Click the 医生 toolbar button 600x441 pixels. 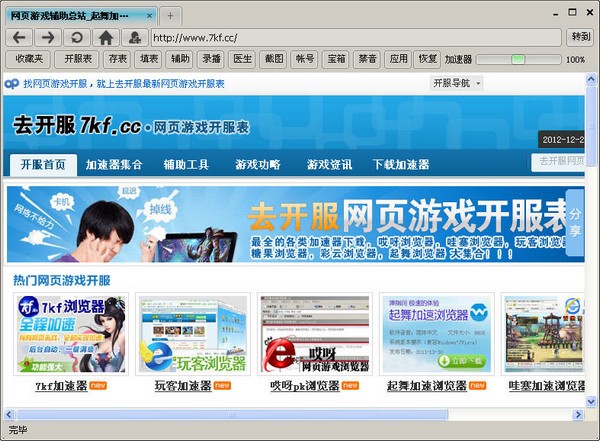[243, 59]
